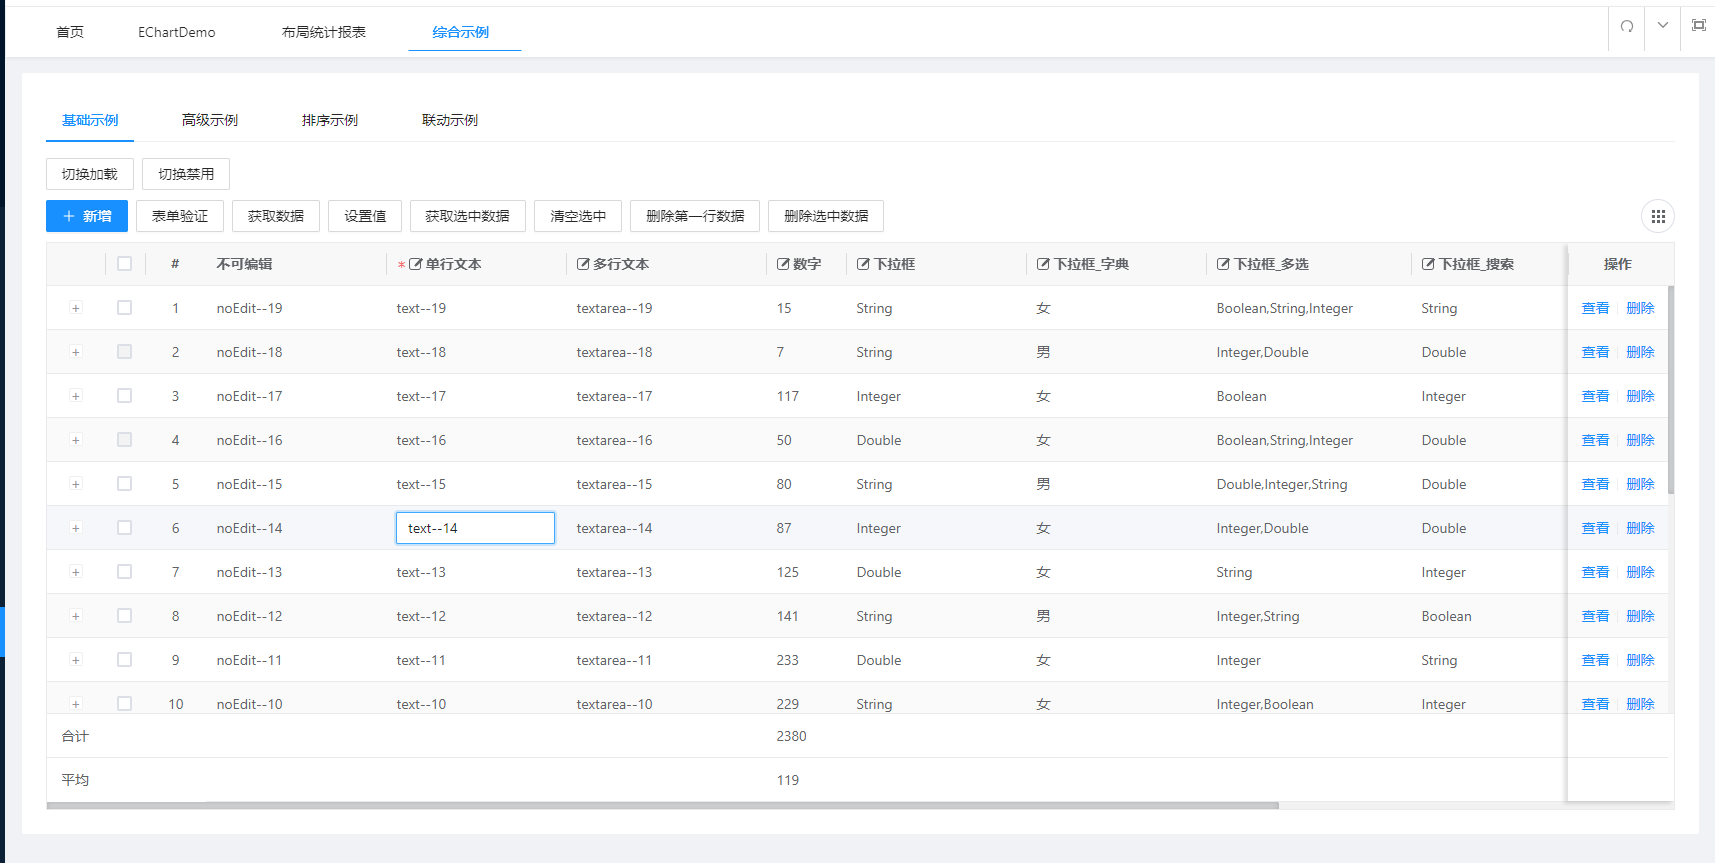Expand row 9 with the plus icon
This screenshot has height=863, width=1715.
pos(75,660)
